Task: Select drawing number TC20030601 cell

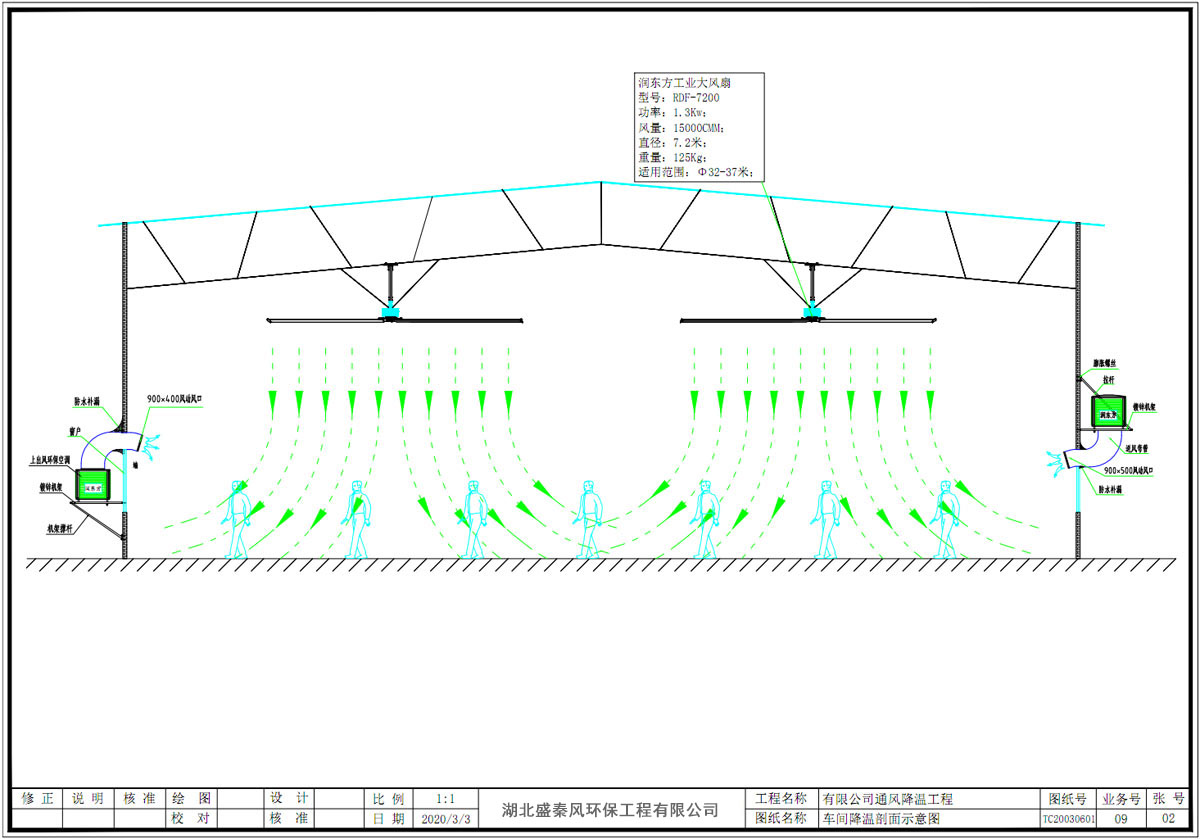Action: (x=1068, y=819)
